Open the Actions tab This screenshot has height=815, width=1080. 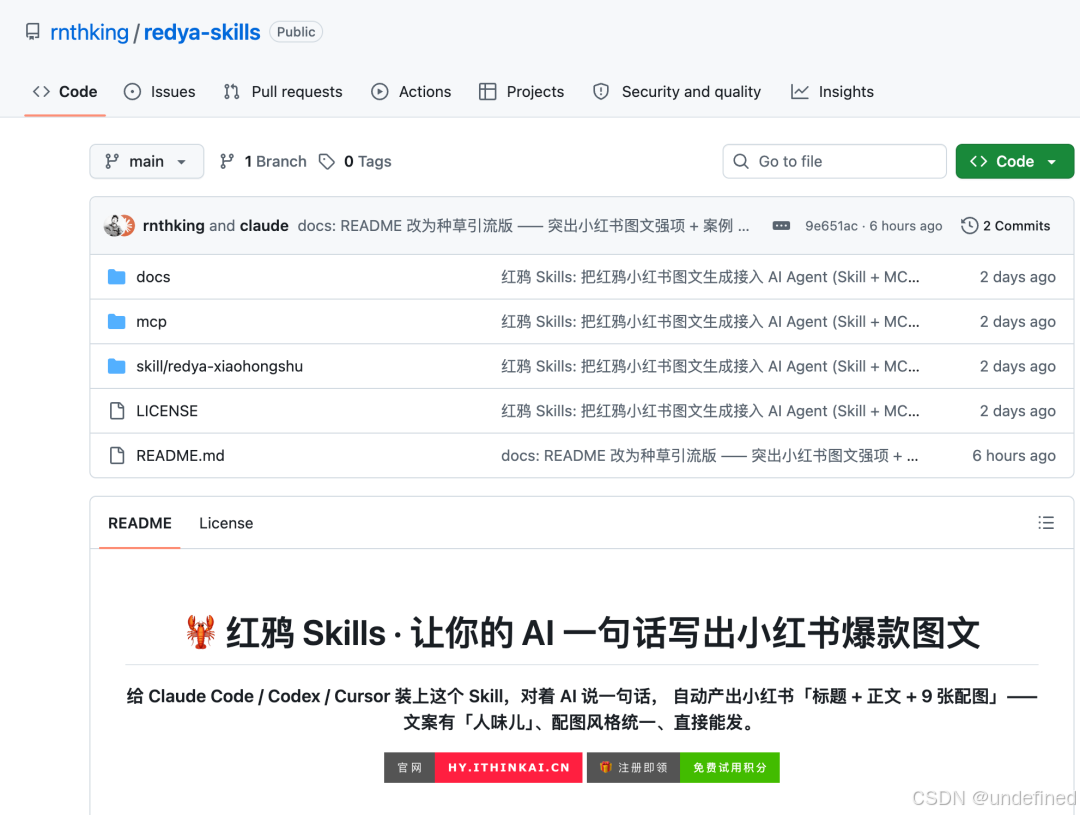[411, 92]
